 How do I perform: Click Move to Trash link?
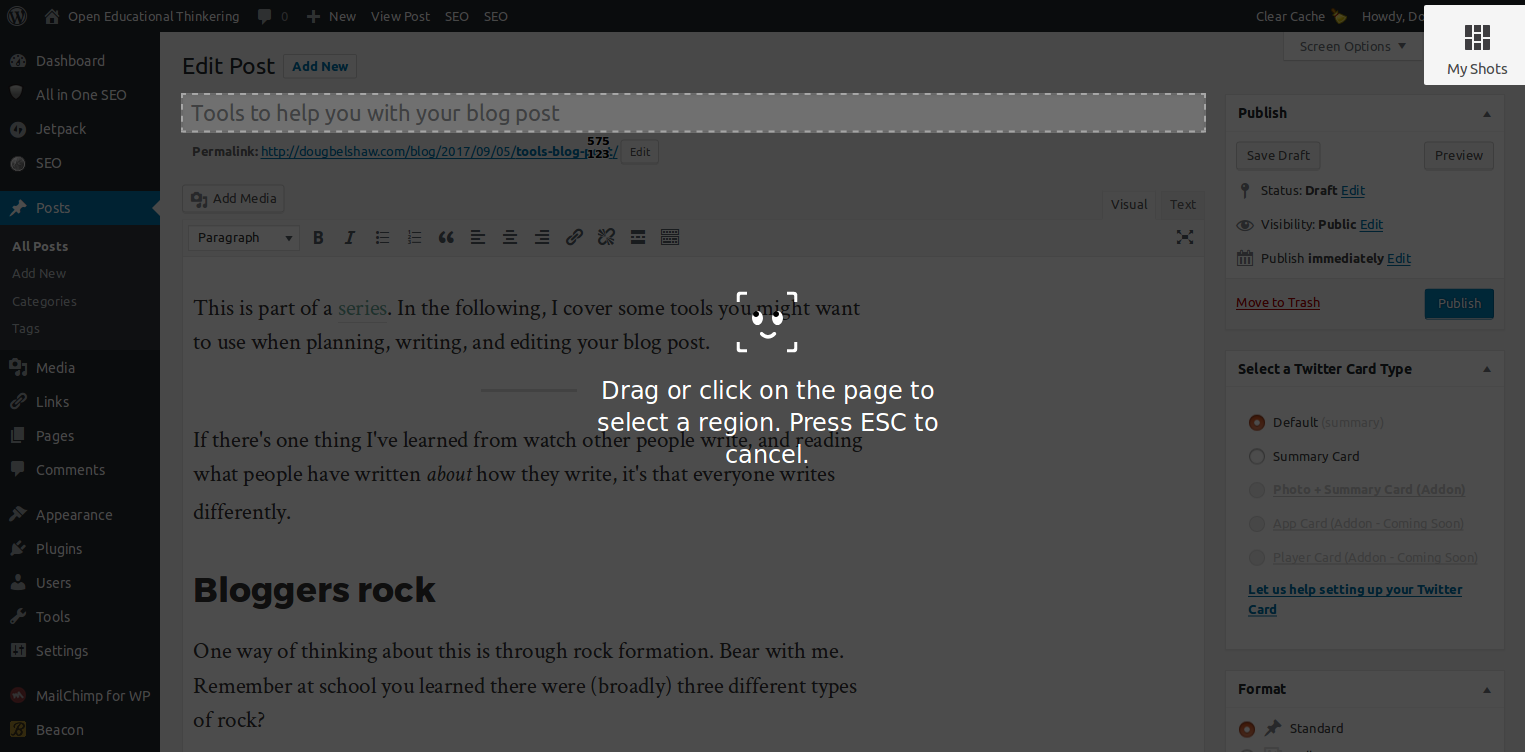tap(1277, 302)
